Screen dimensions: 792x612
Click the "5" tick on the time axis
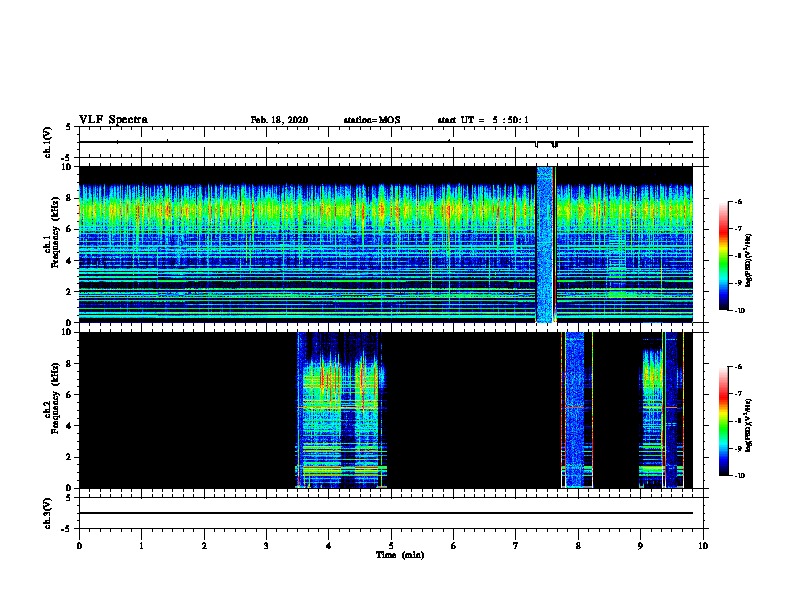(391, 546)
